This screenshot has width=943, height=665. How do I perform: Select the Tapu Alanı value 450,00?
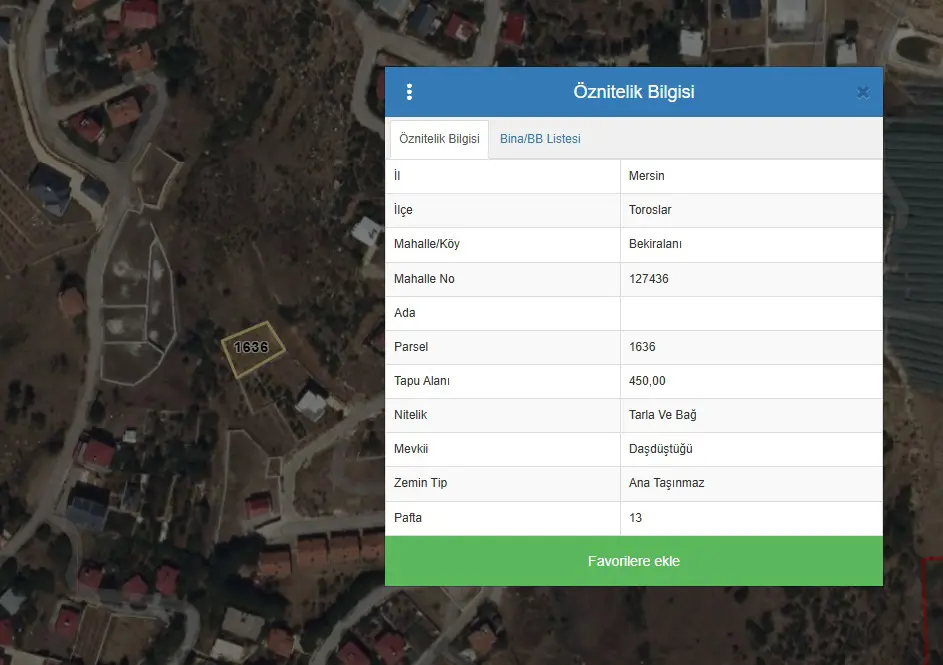(x=647, y=381)
